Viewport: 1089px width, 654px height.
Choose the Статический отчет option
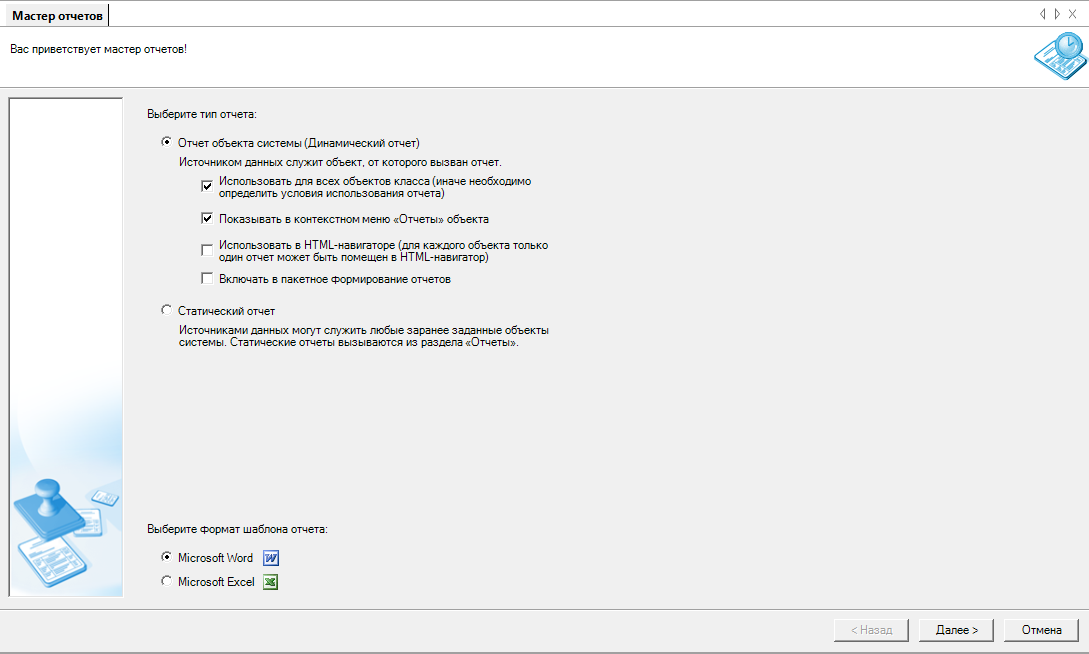(x=166, y=311)
